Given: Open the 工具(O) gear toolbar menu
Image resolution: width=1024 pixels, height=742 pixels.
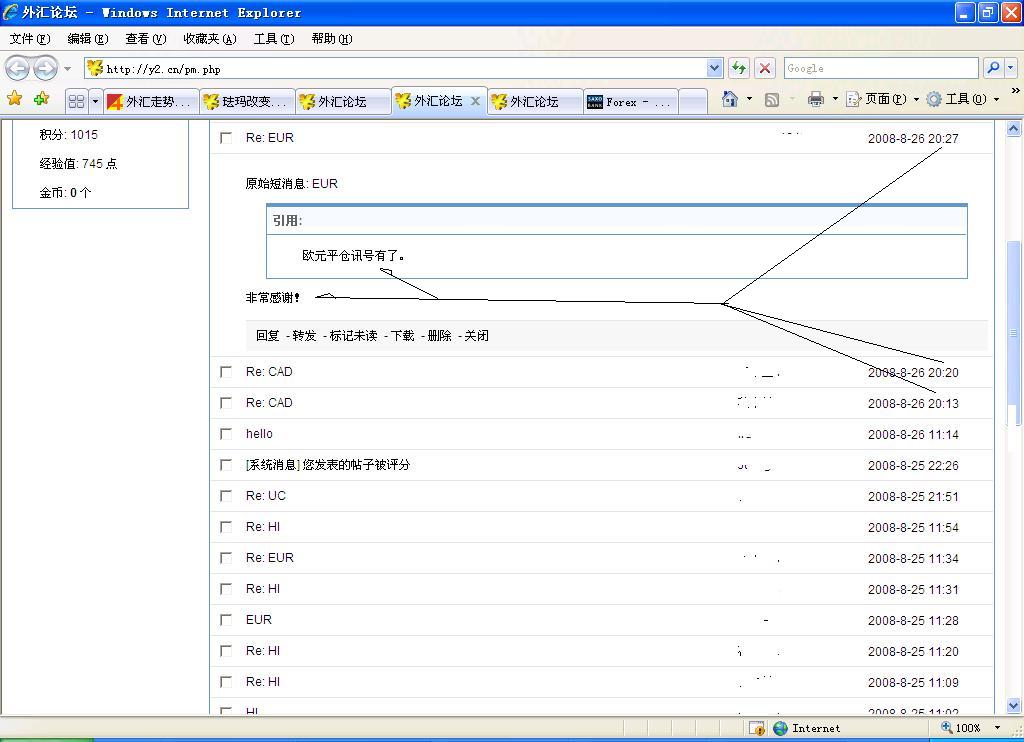Looking at the screenshot, I should pos(962,99).
